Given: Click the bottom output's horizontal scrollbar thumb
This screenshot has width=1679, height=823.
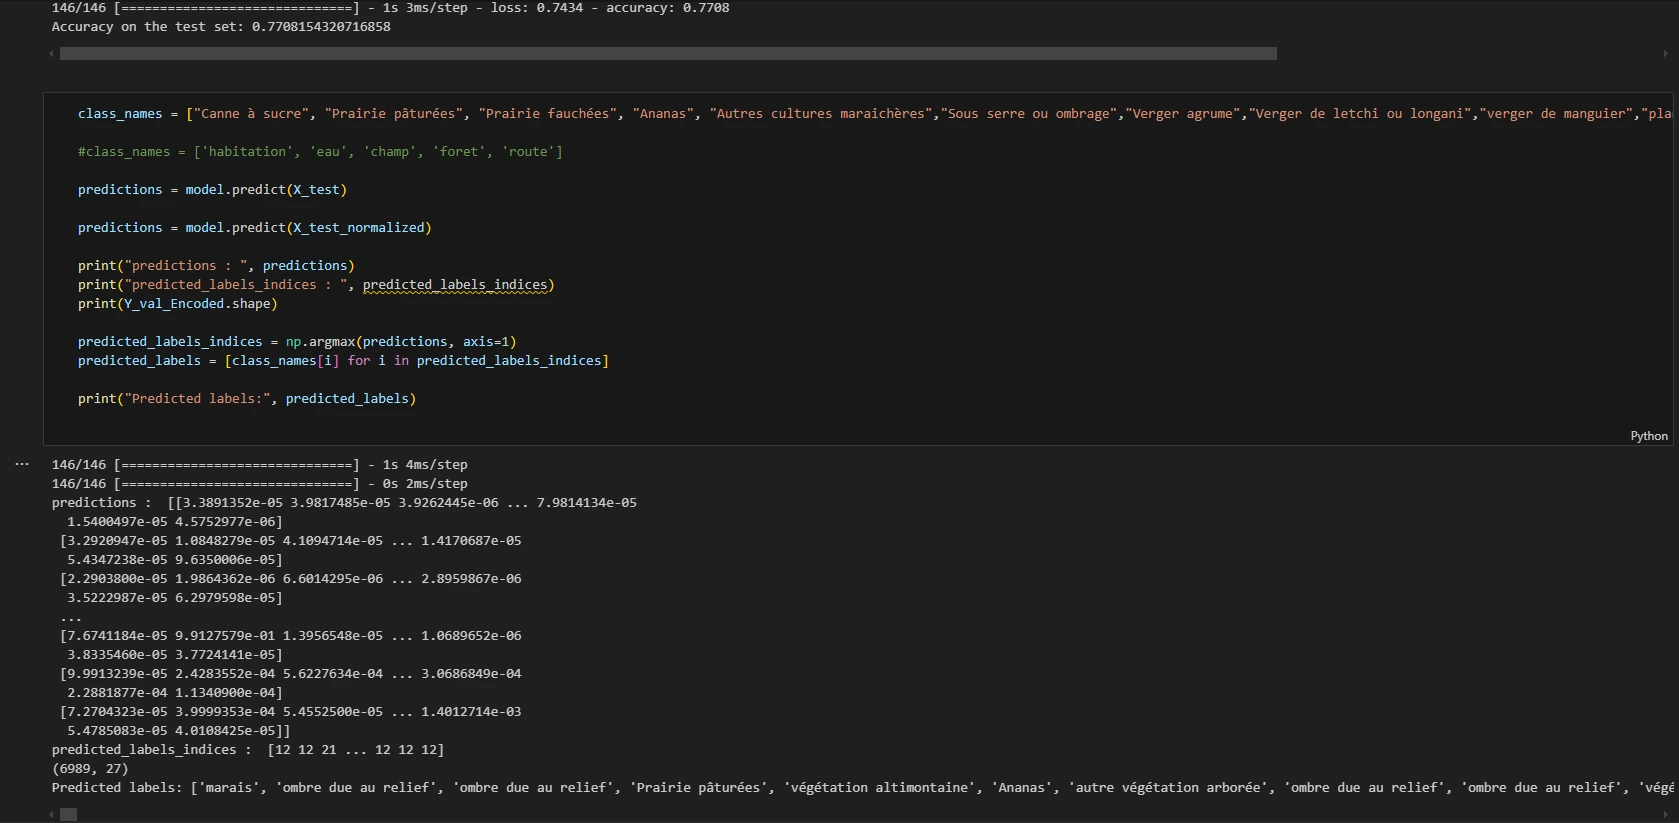Looking at the screenshot, I should point(68,815).
